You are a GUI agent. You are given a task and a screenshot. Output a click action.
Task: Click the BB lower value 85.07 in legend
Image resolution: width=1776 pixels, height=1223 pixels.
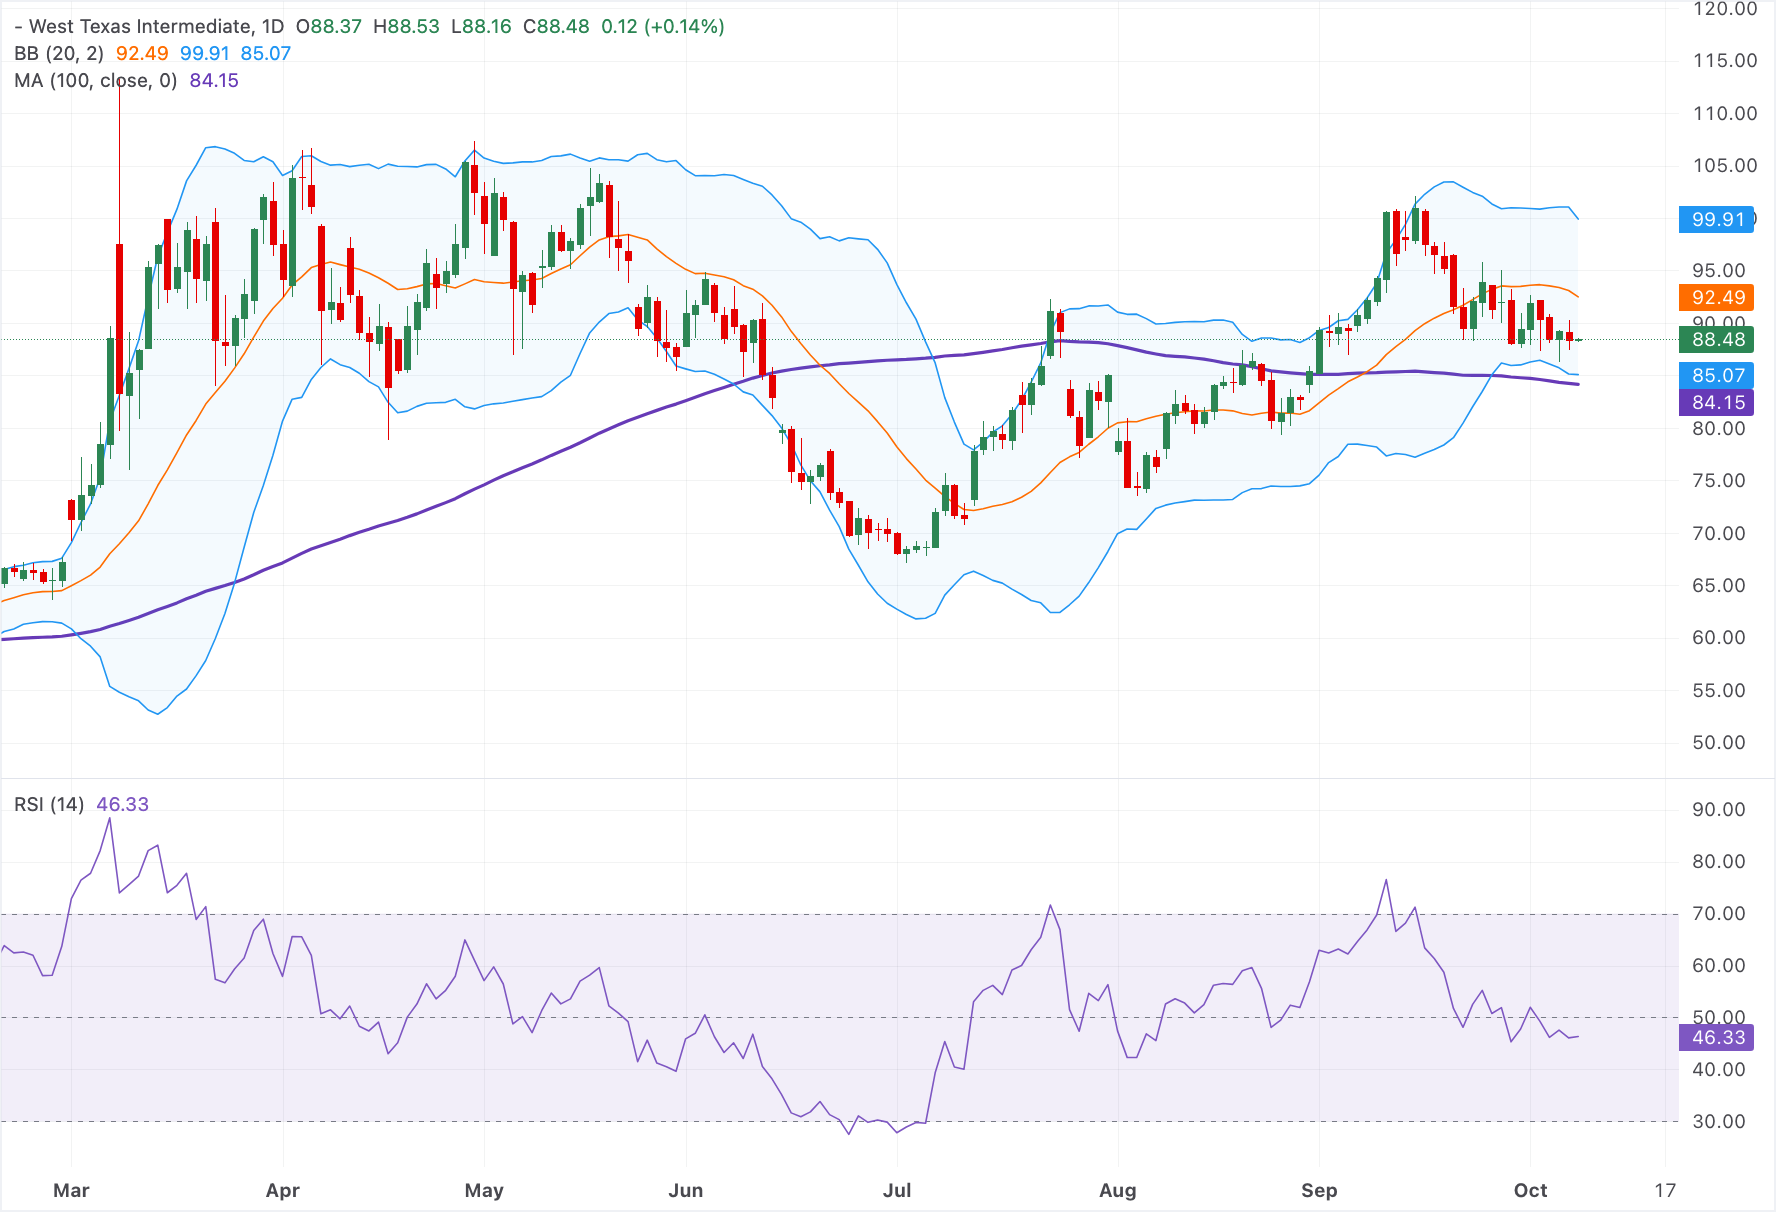pos(266,54)
